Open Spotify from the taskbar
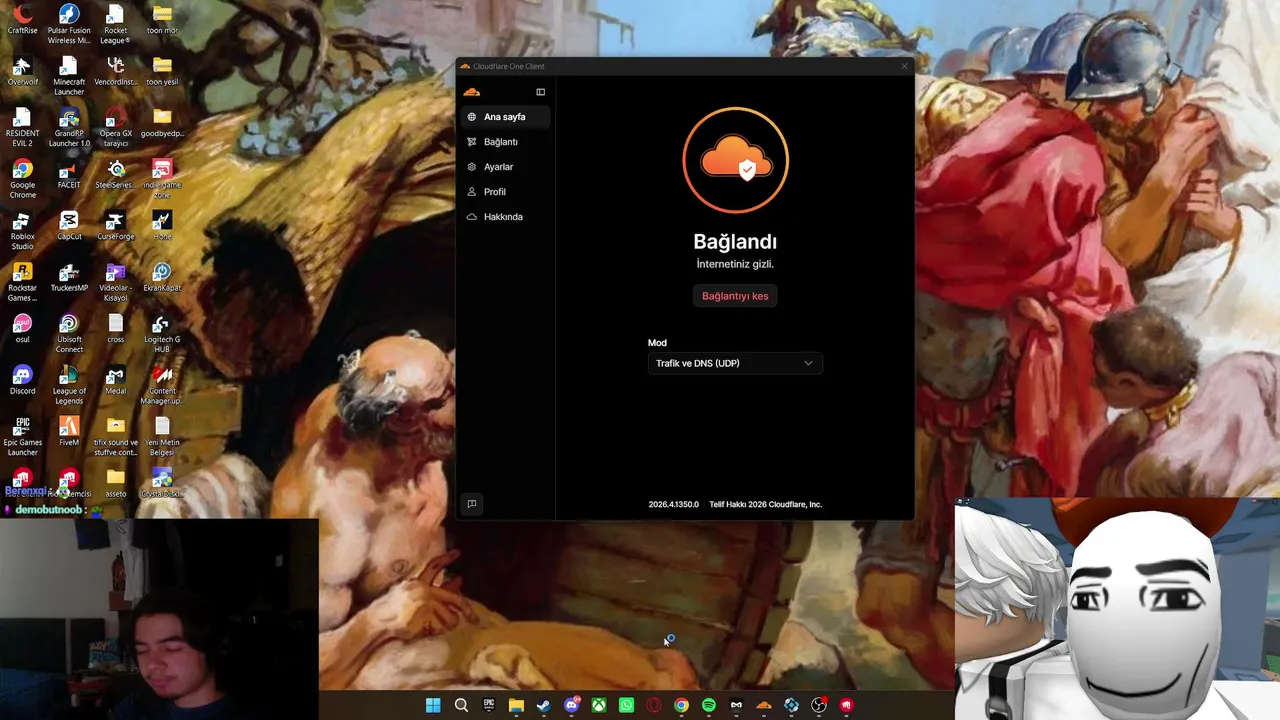 tap(709, 705)
